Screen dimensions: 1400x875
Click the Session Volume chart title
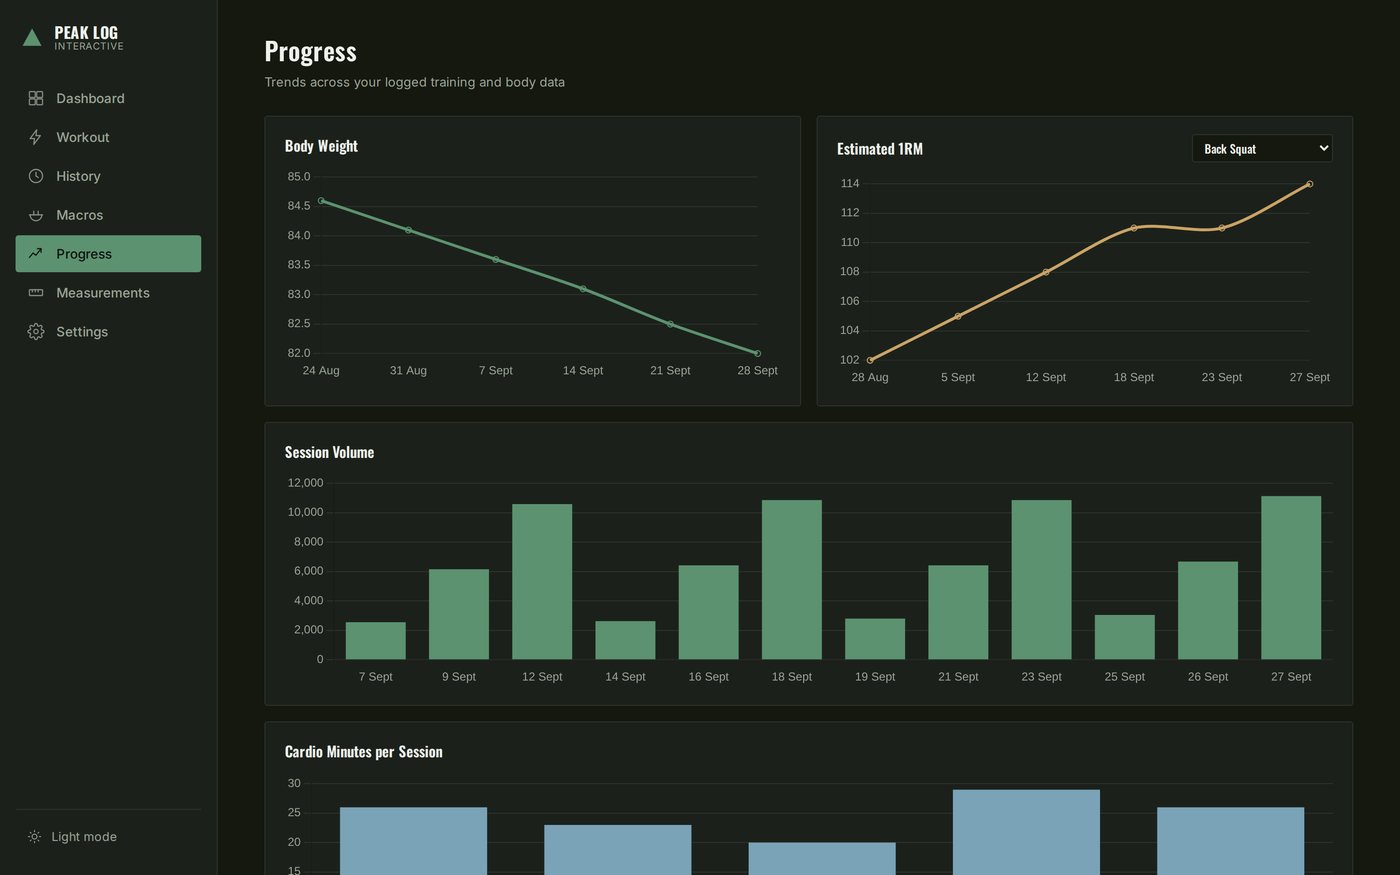click(x=329, y=452)
